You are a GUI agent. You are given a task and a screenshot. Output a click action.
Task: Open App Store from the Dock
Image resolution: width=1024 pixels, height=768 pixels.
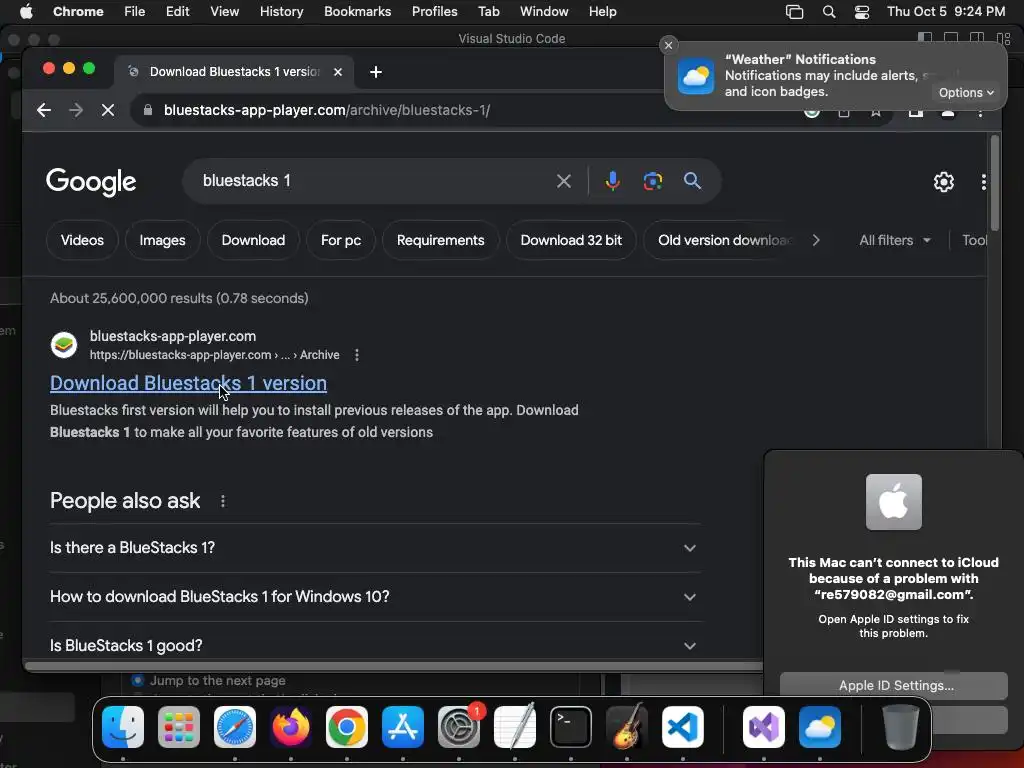pos(403,727)
